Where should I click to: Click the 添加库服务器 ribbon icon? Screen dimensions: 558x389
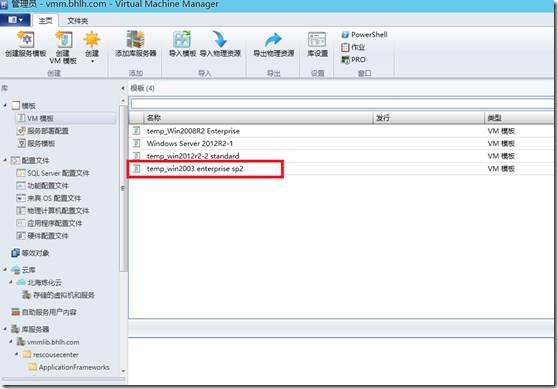(136, 40)
